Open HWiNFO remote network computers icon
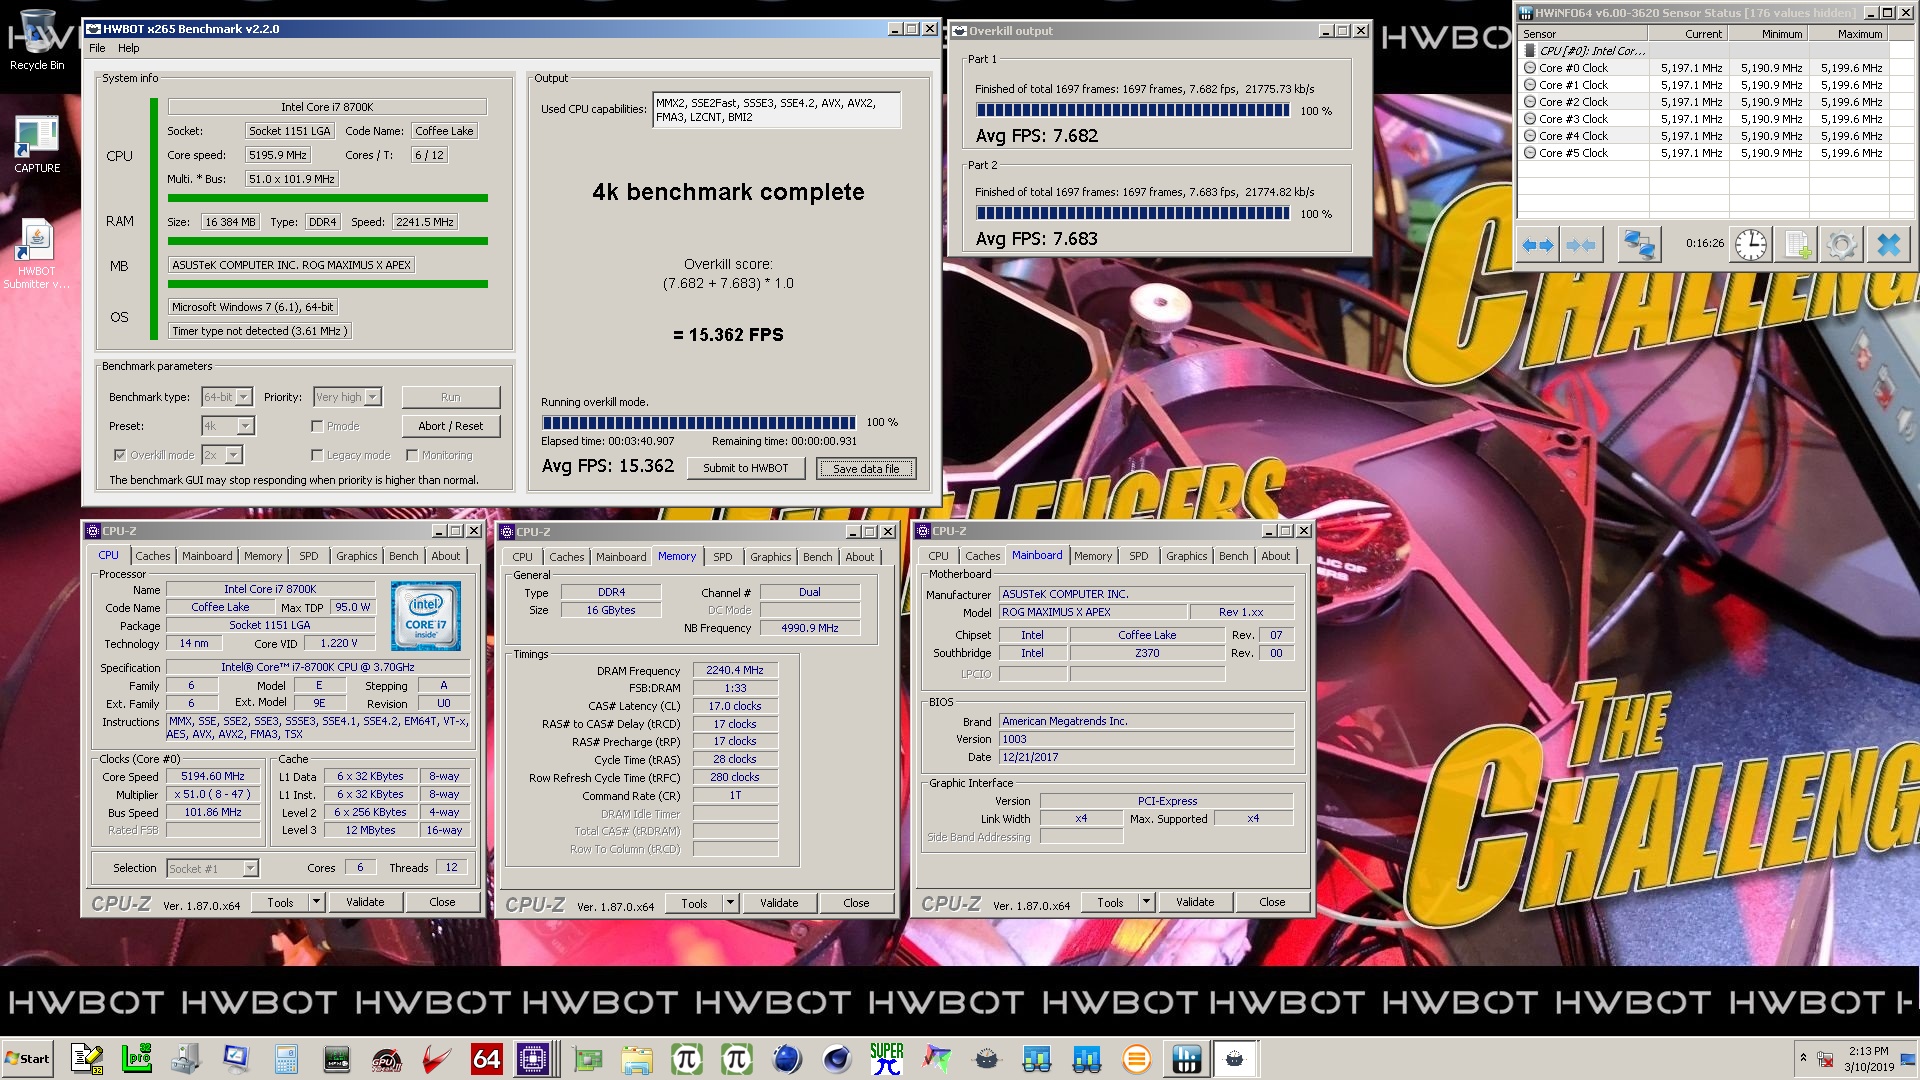This screenshot has width=1920, height=1080. [x=1638, y=245]
